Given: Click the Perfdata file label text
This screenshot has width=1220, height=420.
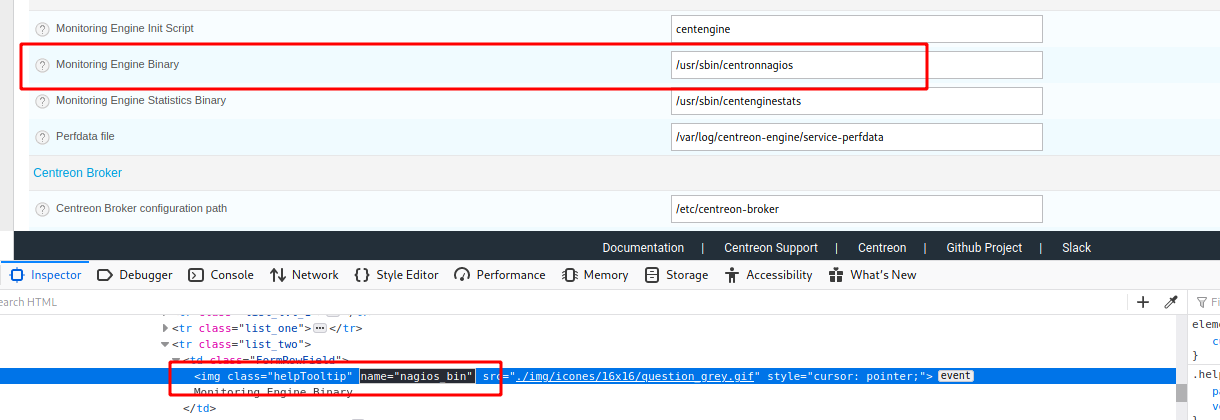Looking at the screenshot, I should (86, 136).
